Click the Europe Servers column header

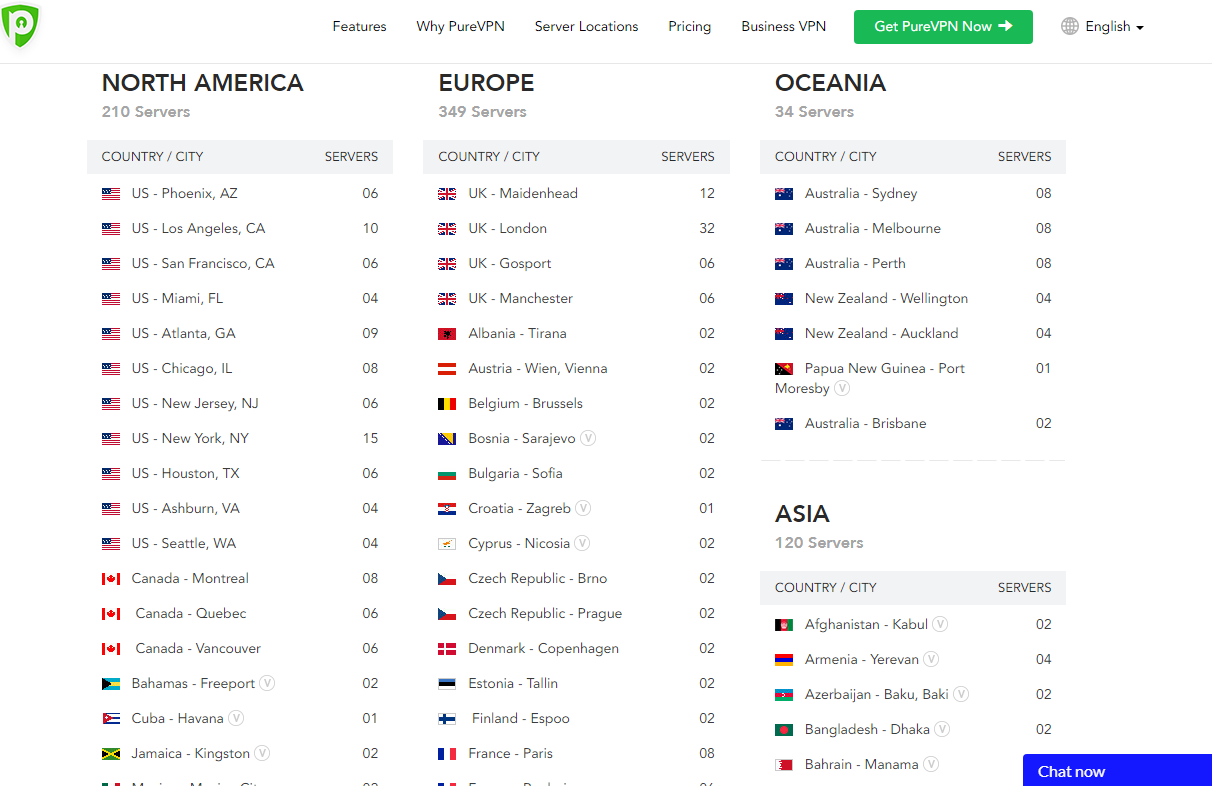point(688,157)
